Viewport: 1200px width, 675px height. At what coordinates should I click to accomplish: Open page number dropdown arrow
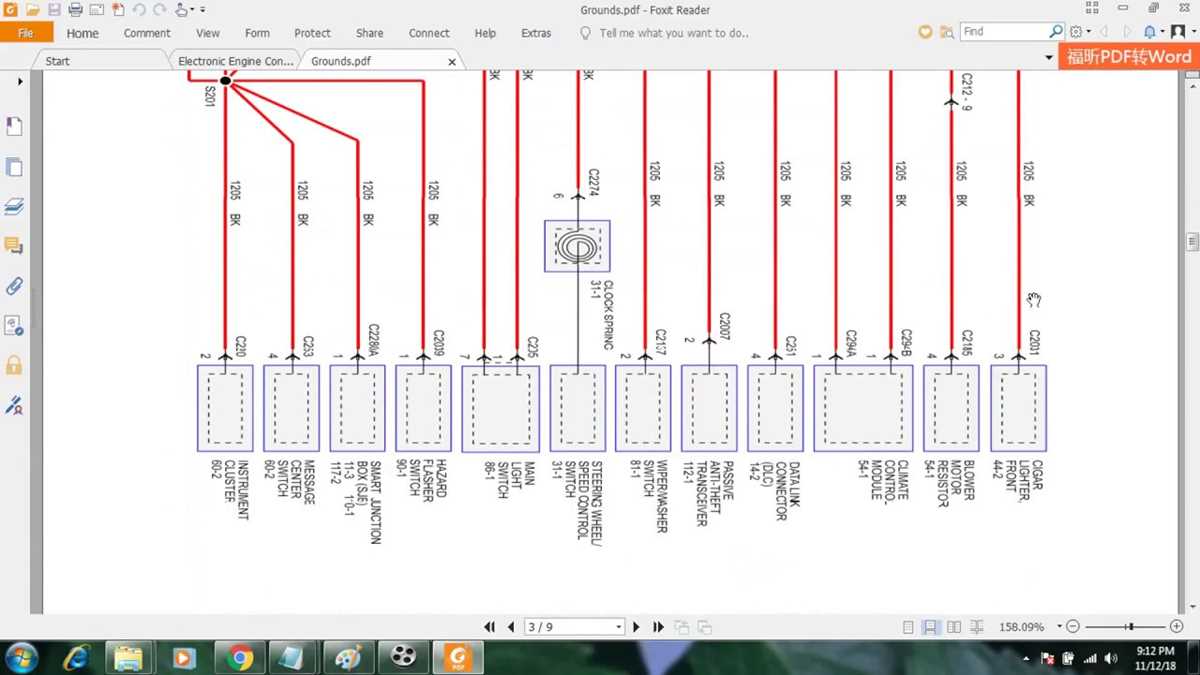(619, 627)
